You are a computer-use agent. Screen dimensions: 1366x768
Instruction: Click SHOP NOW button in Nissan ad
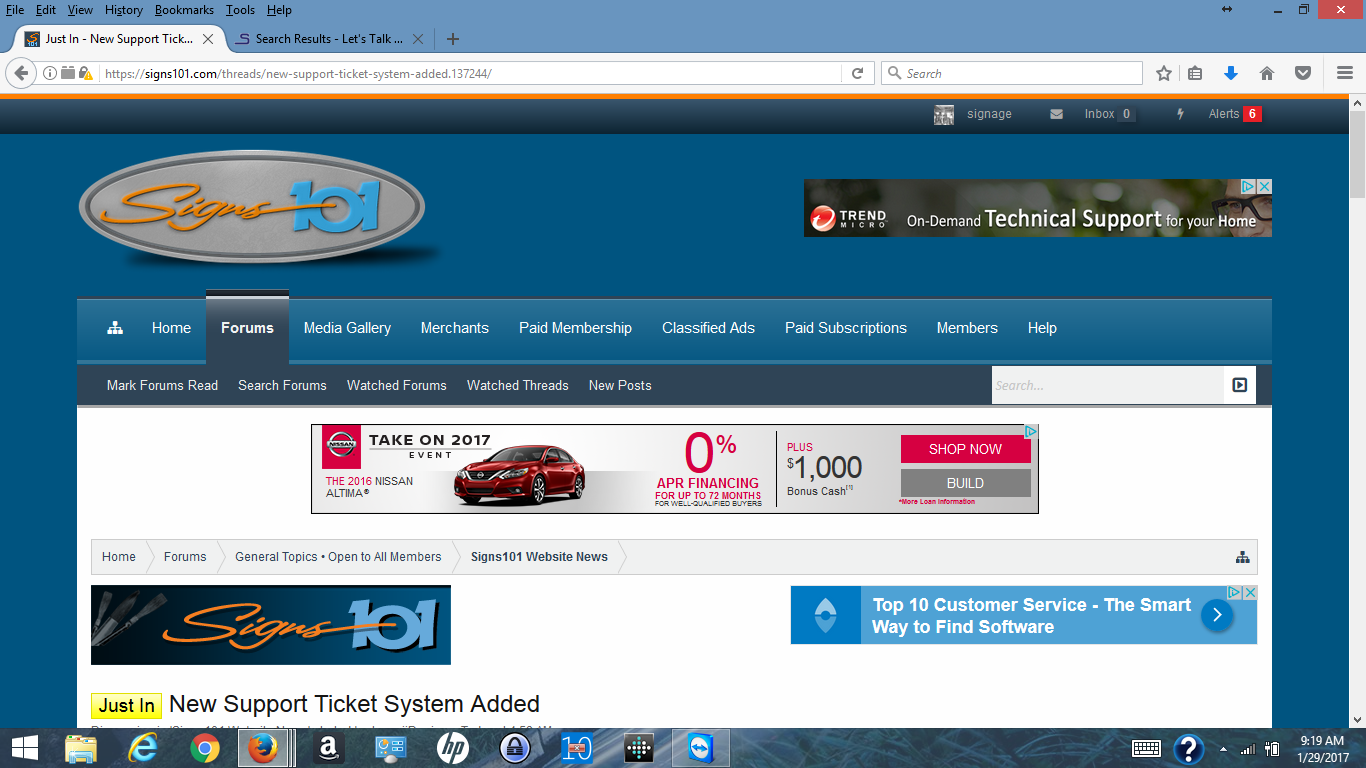pyautogui.click(x=965, y=449)
